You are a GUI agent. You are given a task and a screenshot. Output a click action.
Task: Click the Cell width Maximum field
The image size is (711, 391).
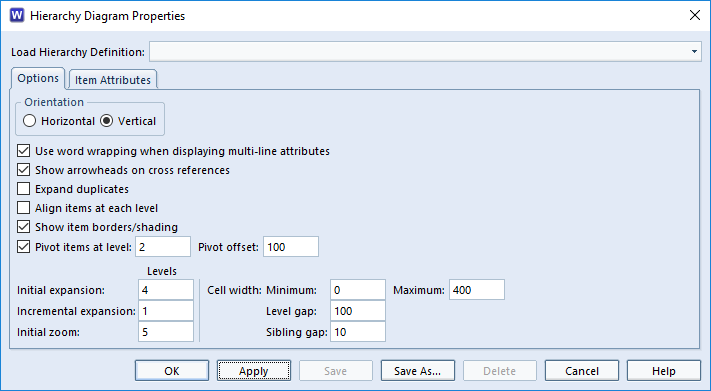477,290
